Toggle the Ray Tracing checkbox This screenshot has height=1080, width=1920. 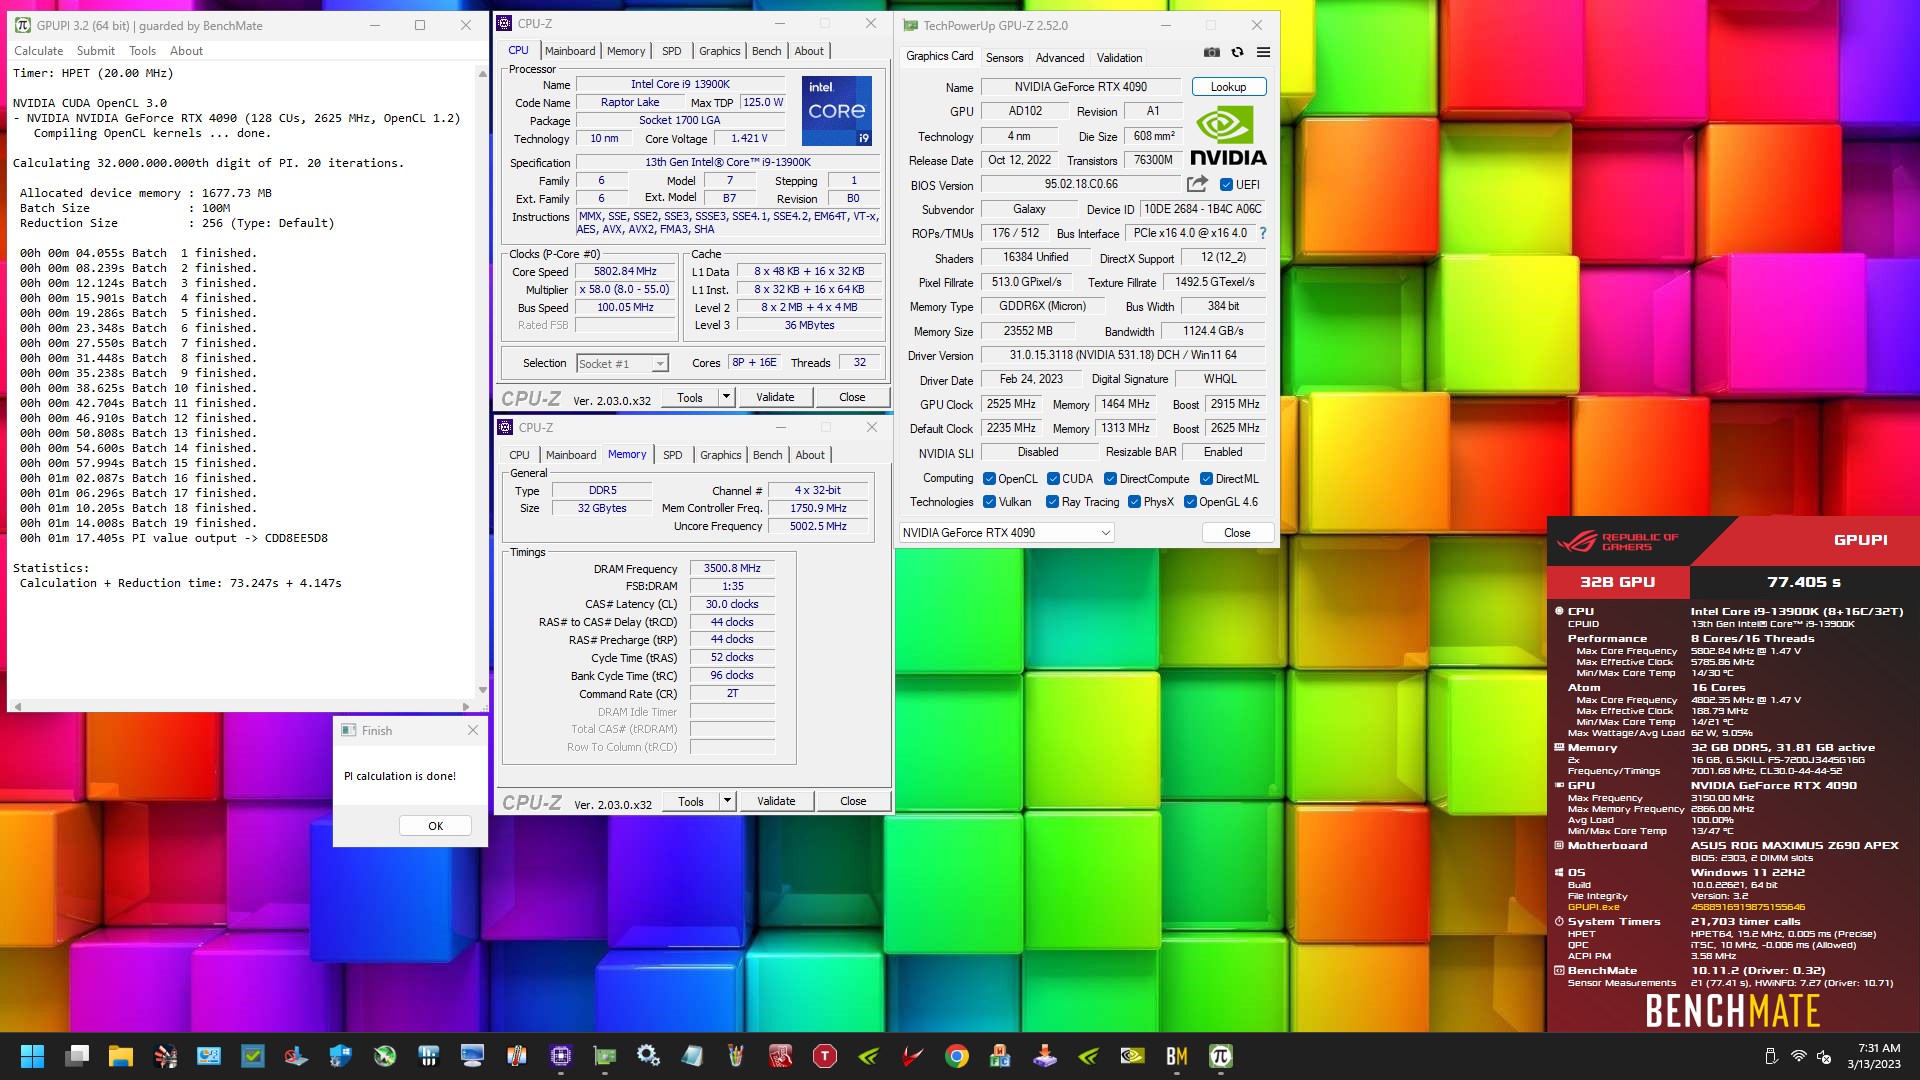1052,502
